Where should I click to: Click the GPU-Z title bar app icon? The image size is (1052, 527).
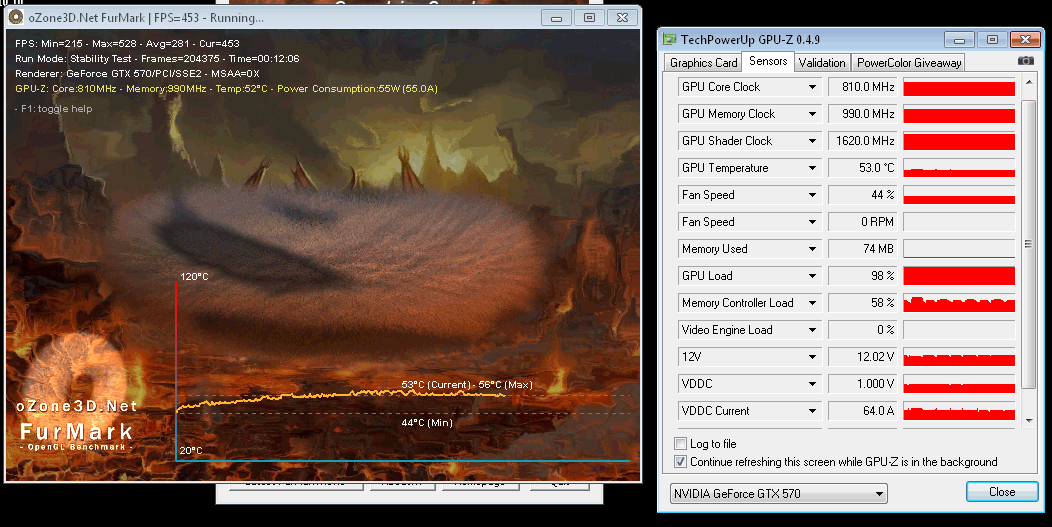pos(670,39)
